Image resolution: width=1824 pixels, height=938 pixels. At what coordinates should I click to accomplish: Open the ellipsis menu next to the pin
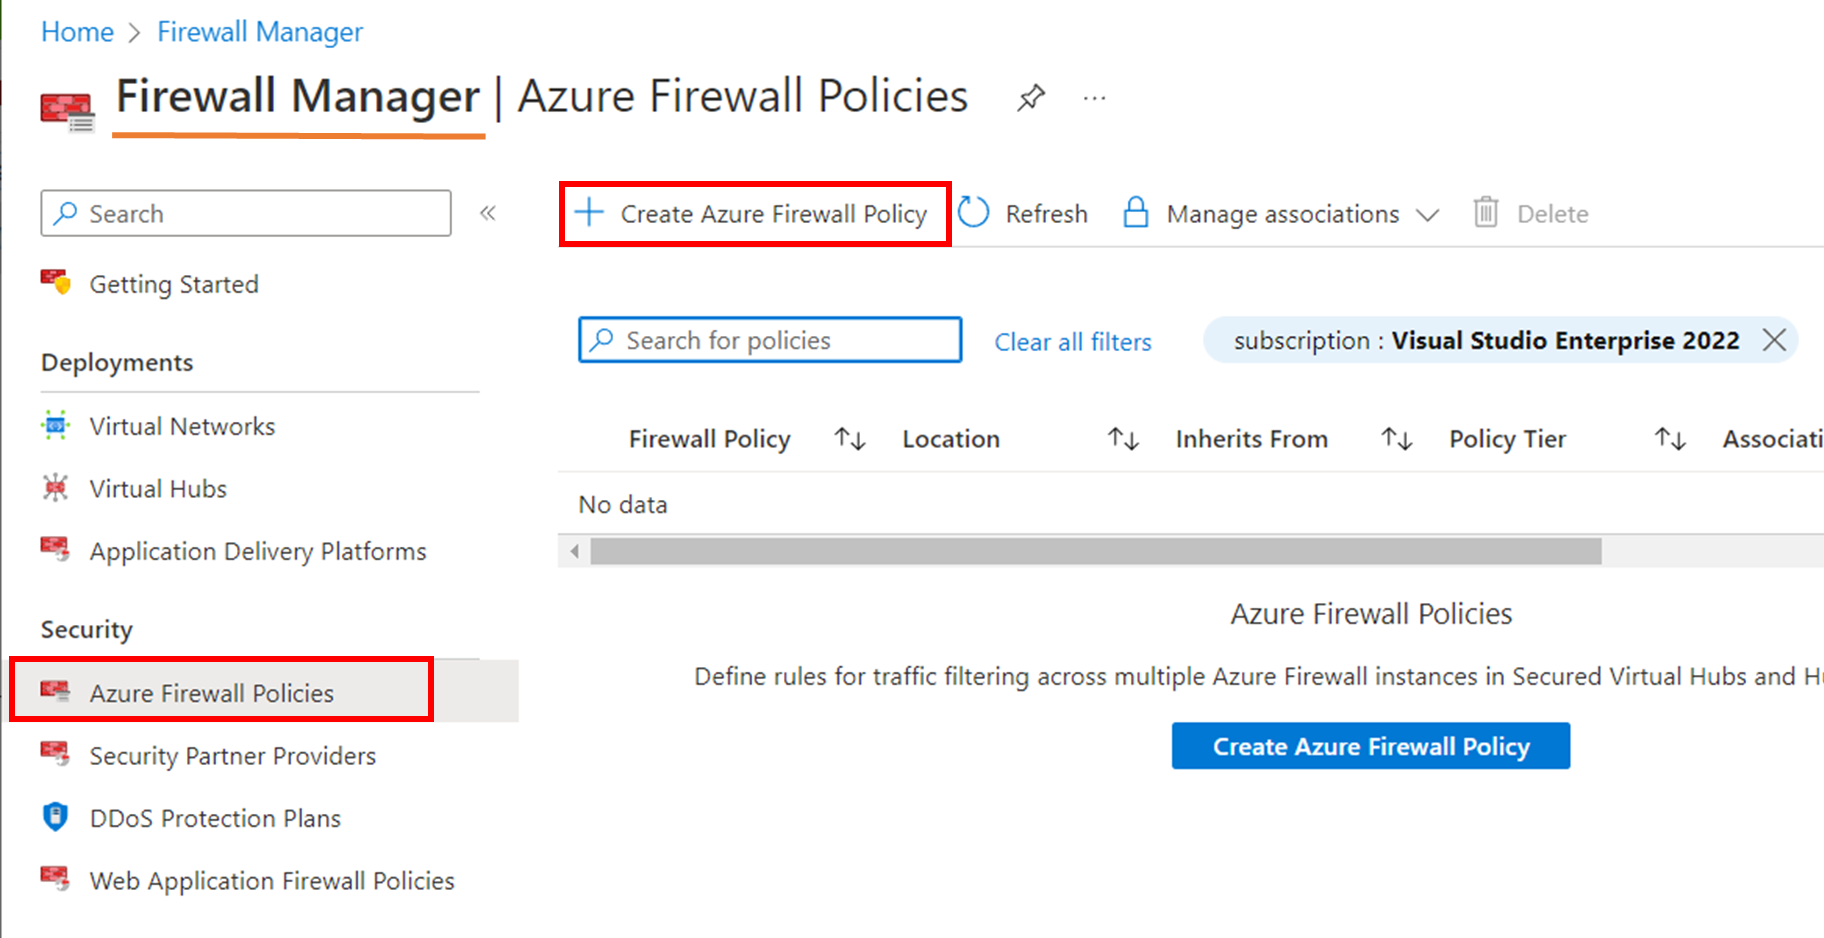pos(1093,97)
